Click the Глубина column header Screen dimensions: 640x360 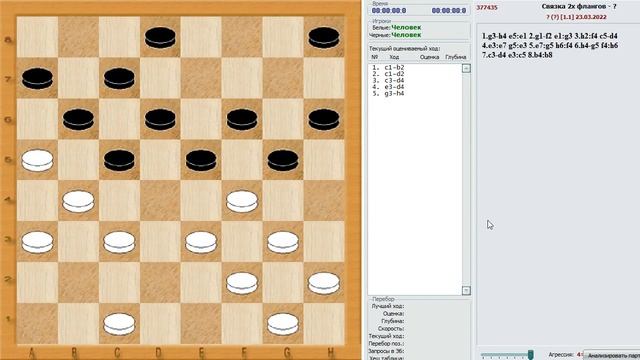[456, 57]
